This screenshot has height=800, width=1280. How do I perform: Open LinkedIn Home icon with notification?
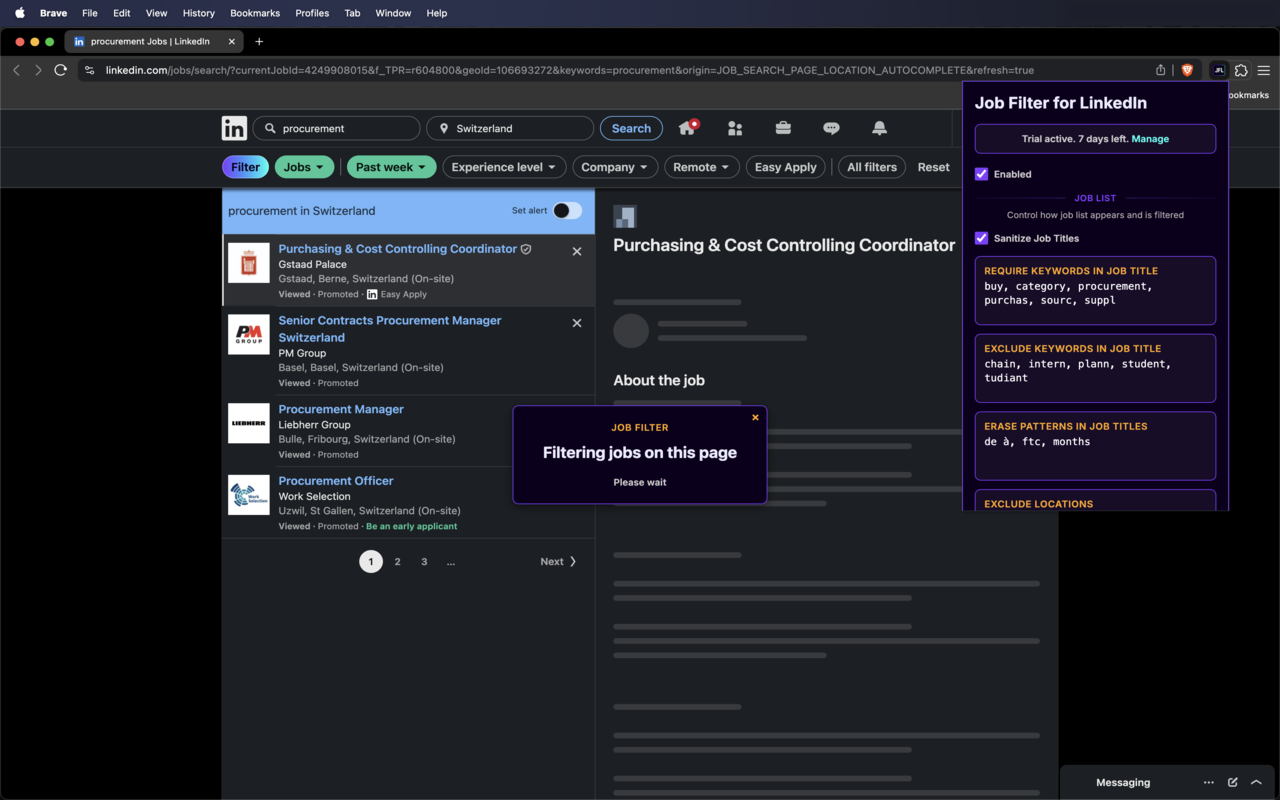[x=688, y=128]
